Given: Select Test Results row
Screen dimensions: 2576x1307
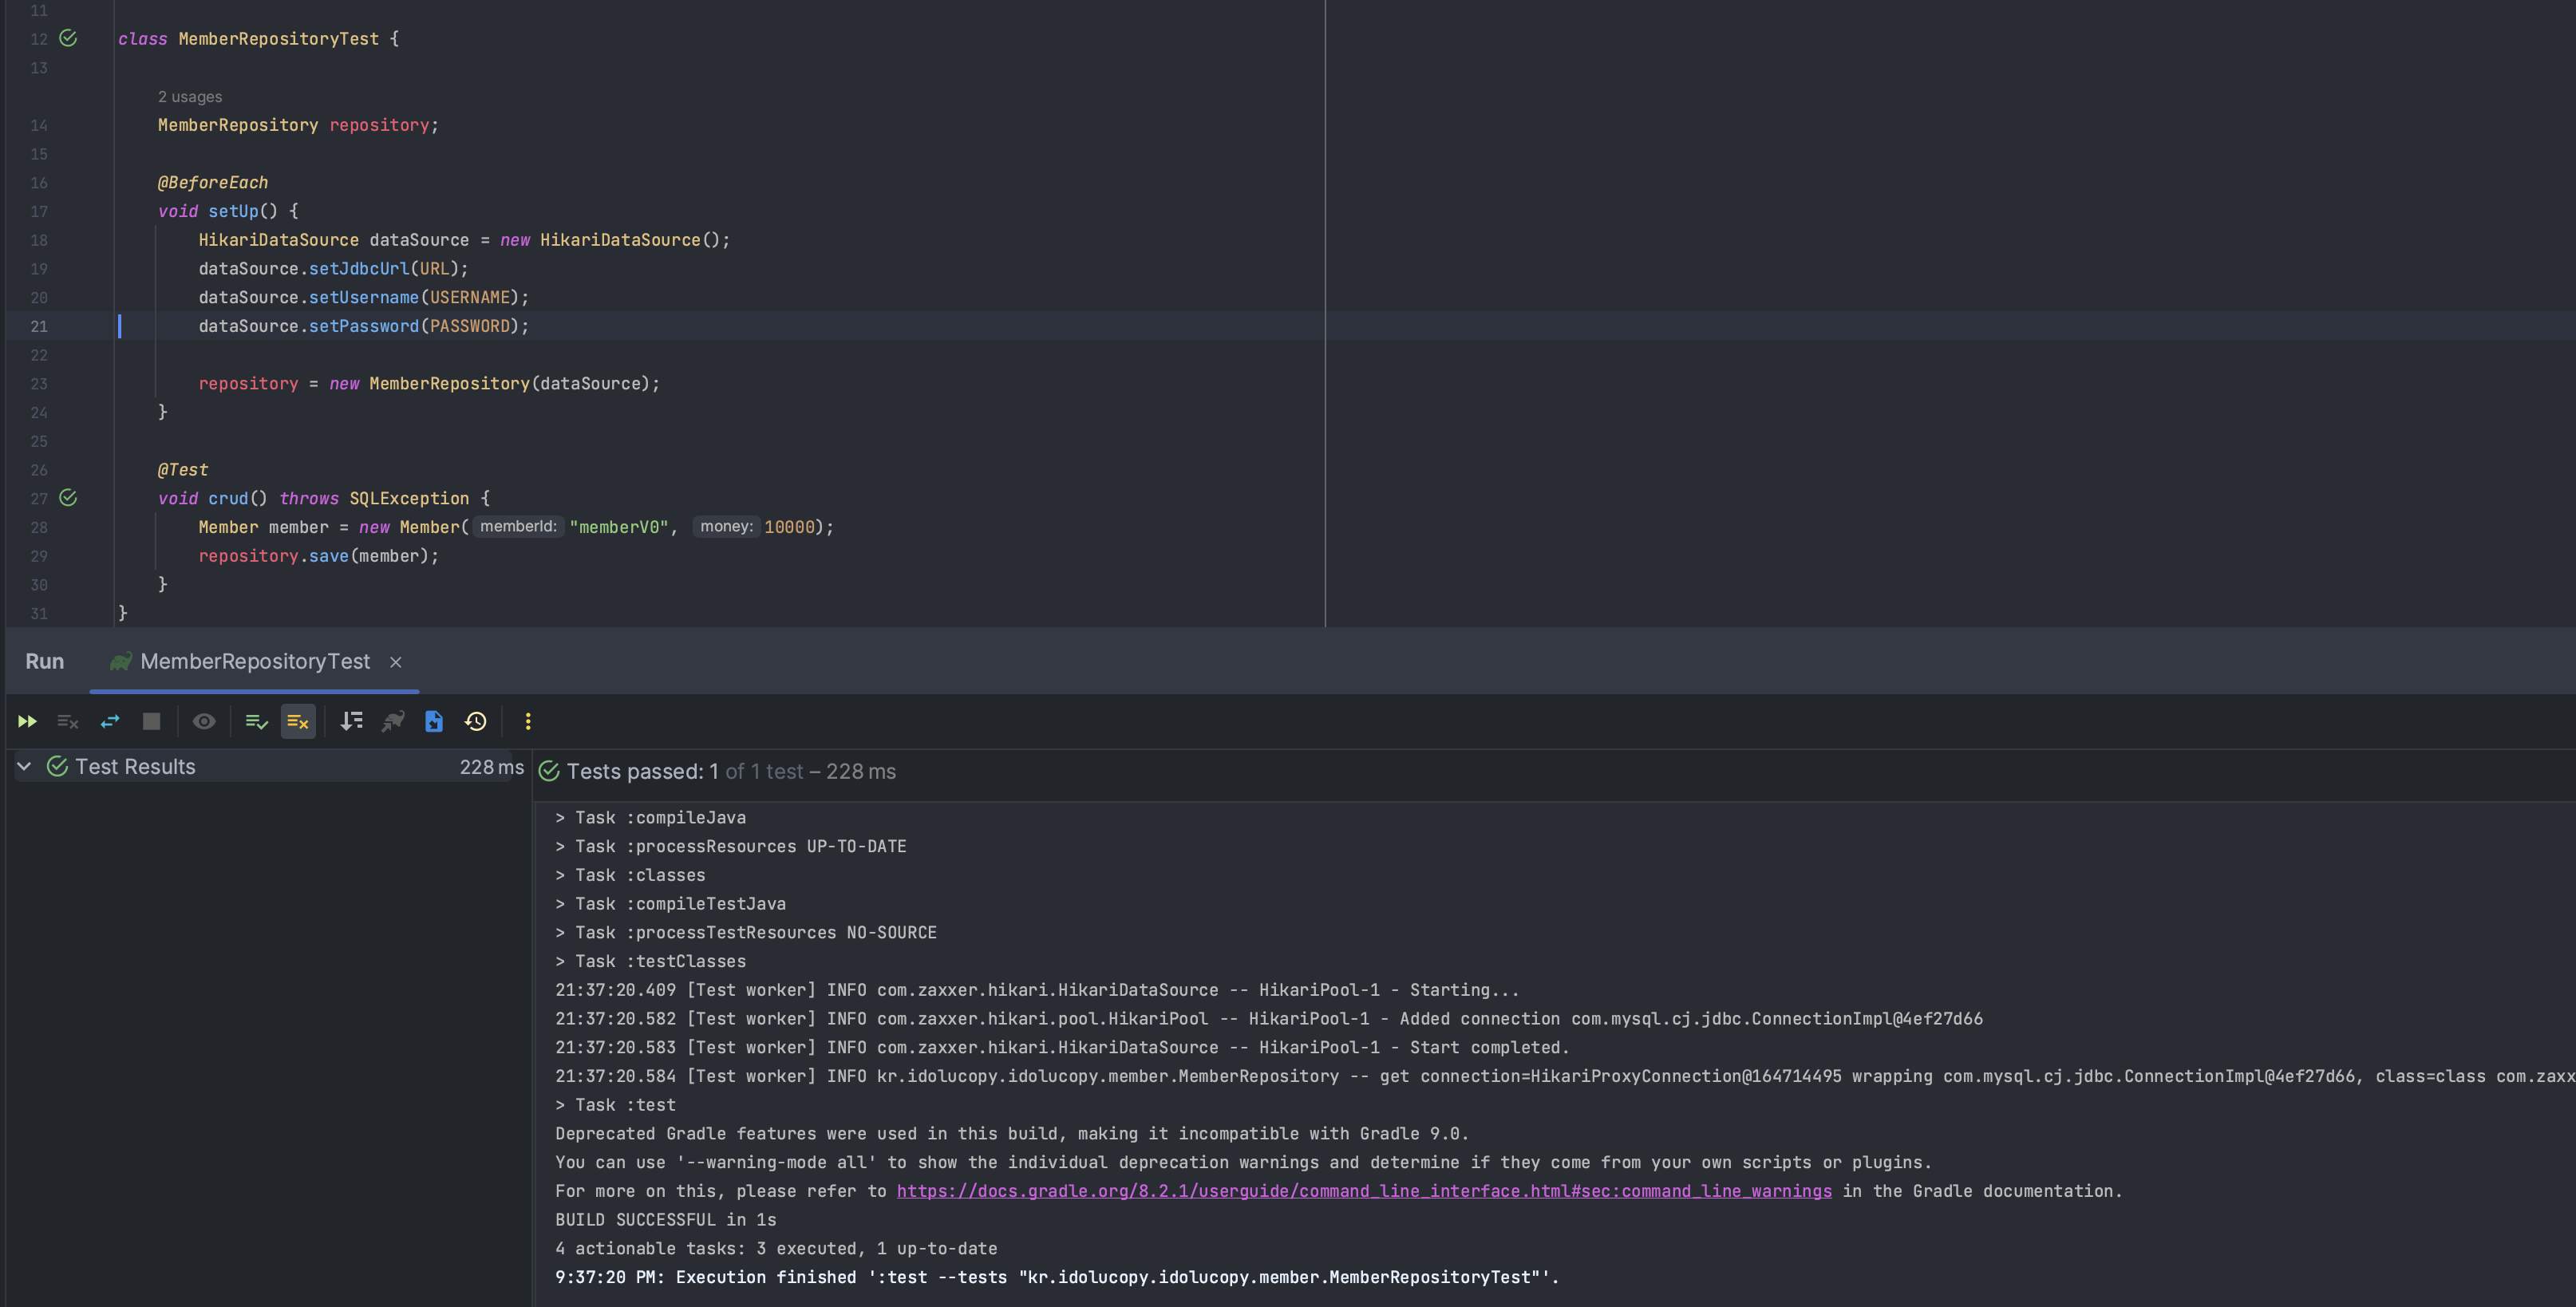Looking at the screenshot, I should (x=135, y=766).
